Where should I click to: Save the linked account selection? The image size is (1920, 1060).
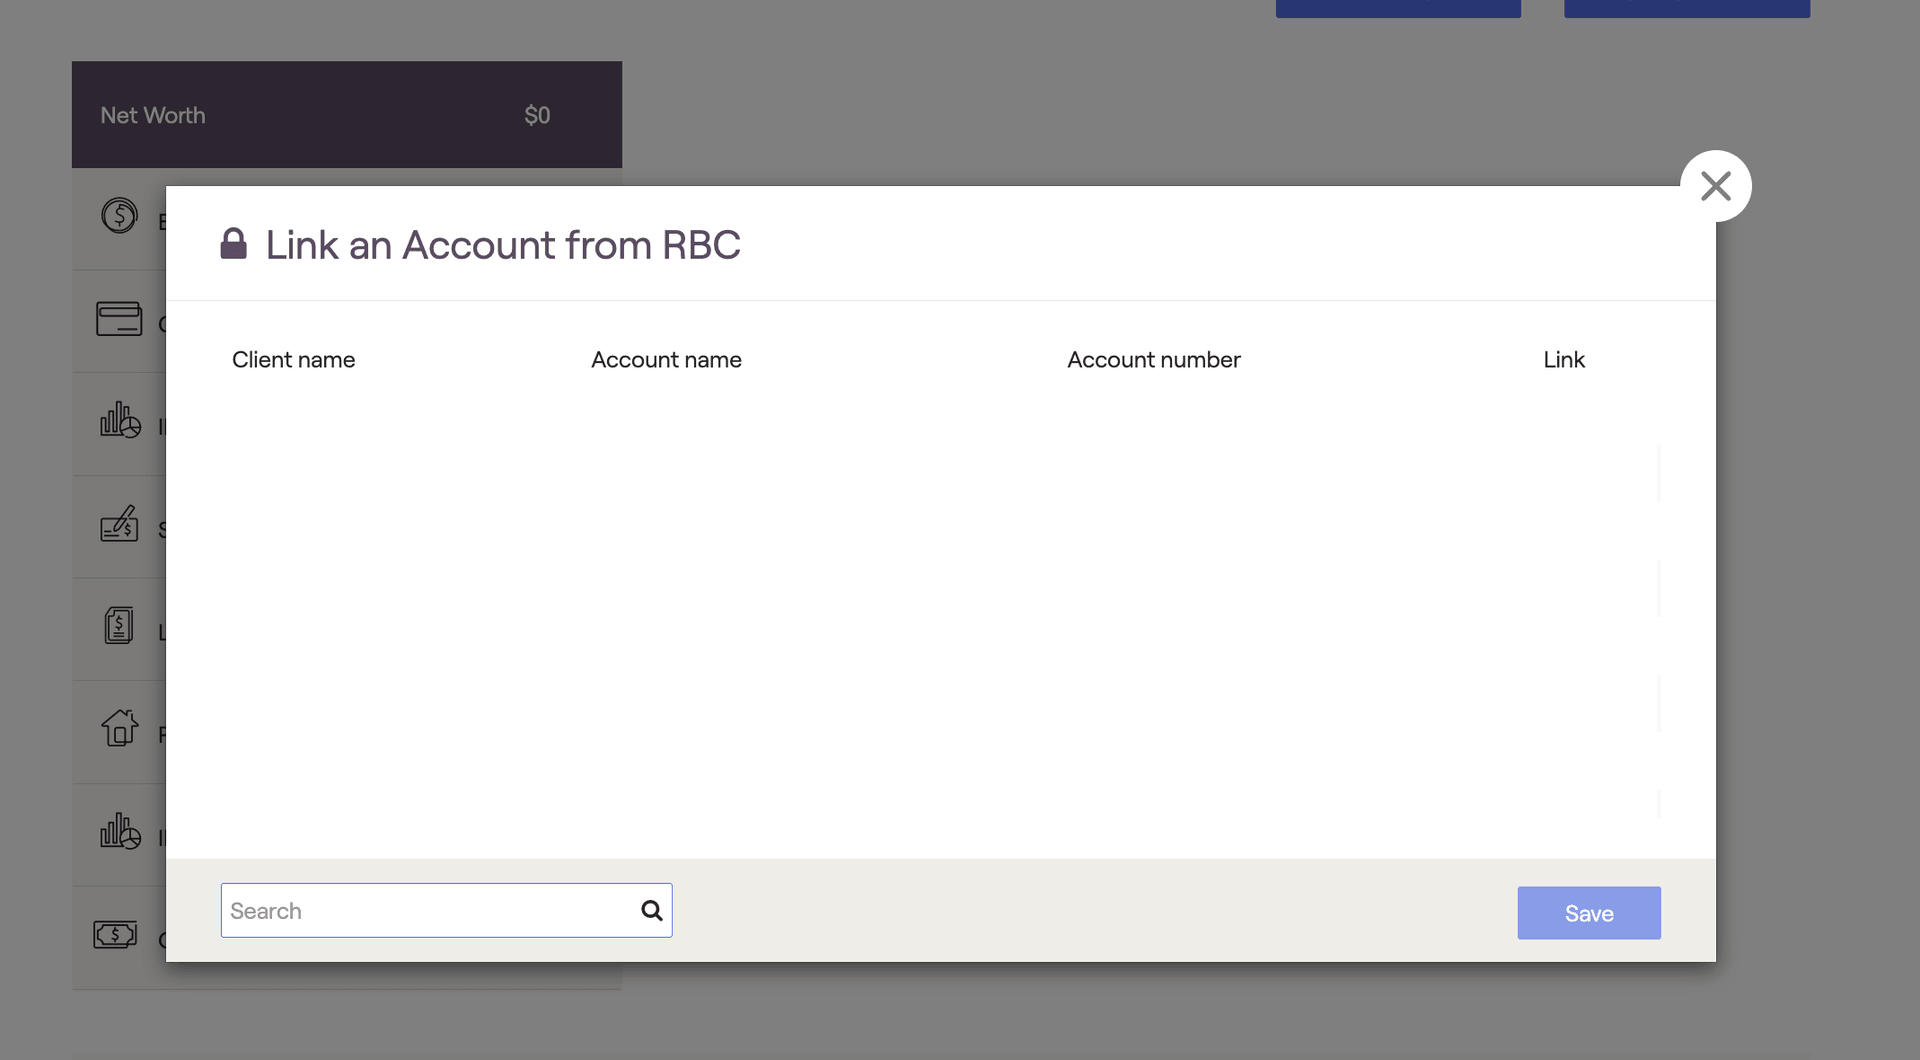pos(1588,913)
